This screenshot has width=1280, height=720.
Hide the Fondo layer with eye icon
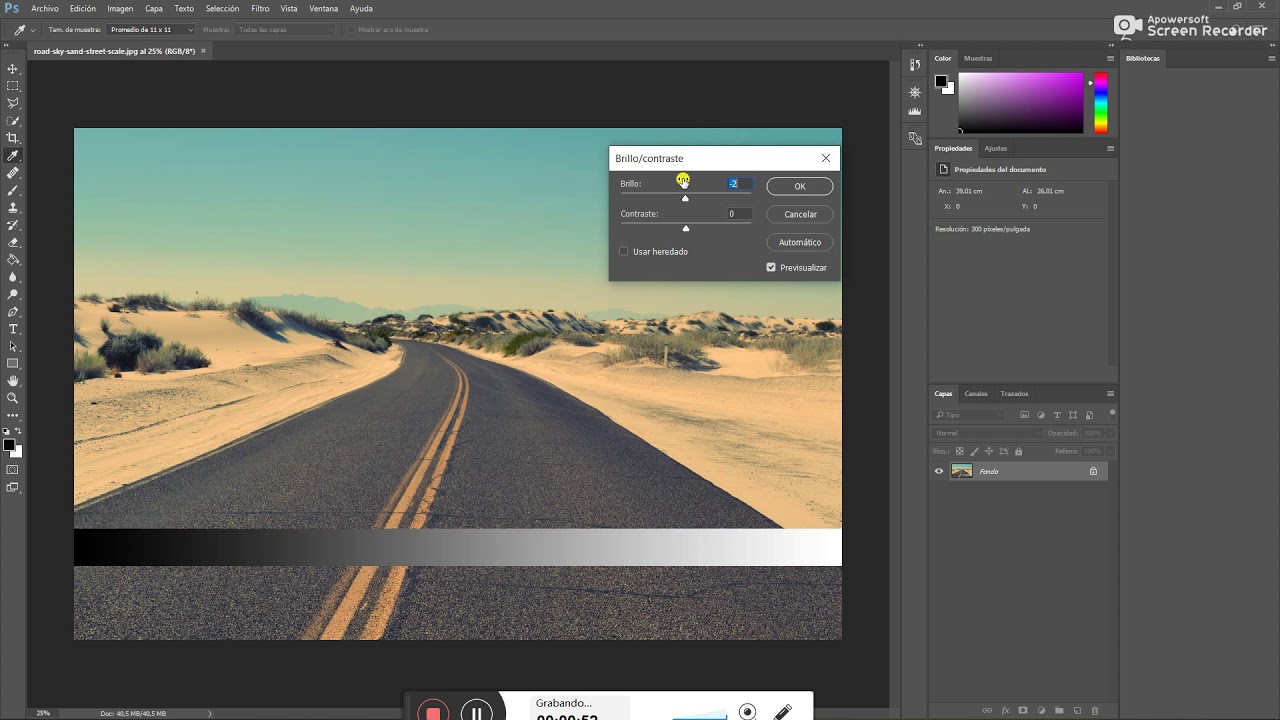click(x=939, y=471)
